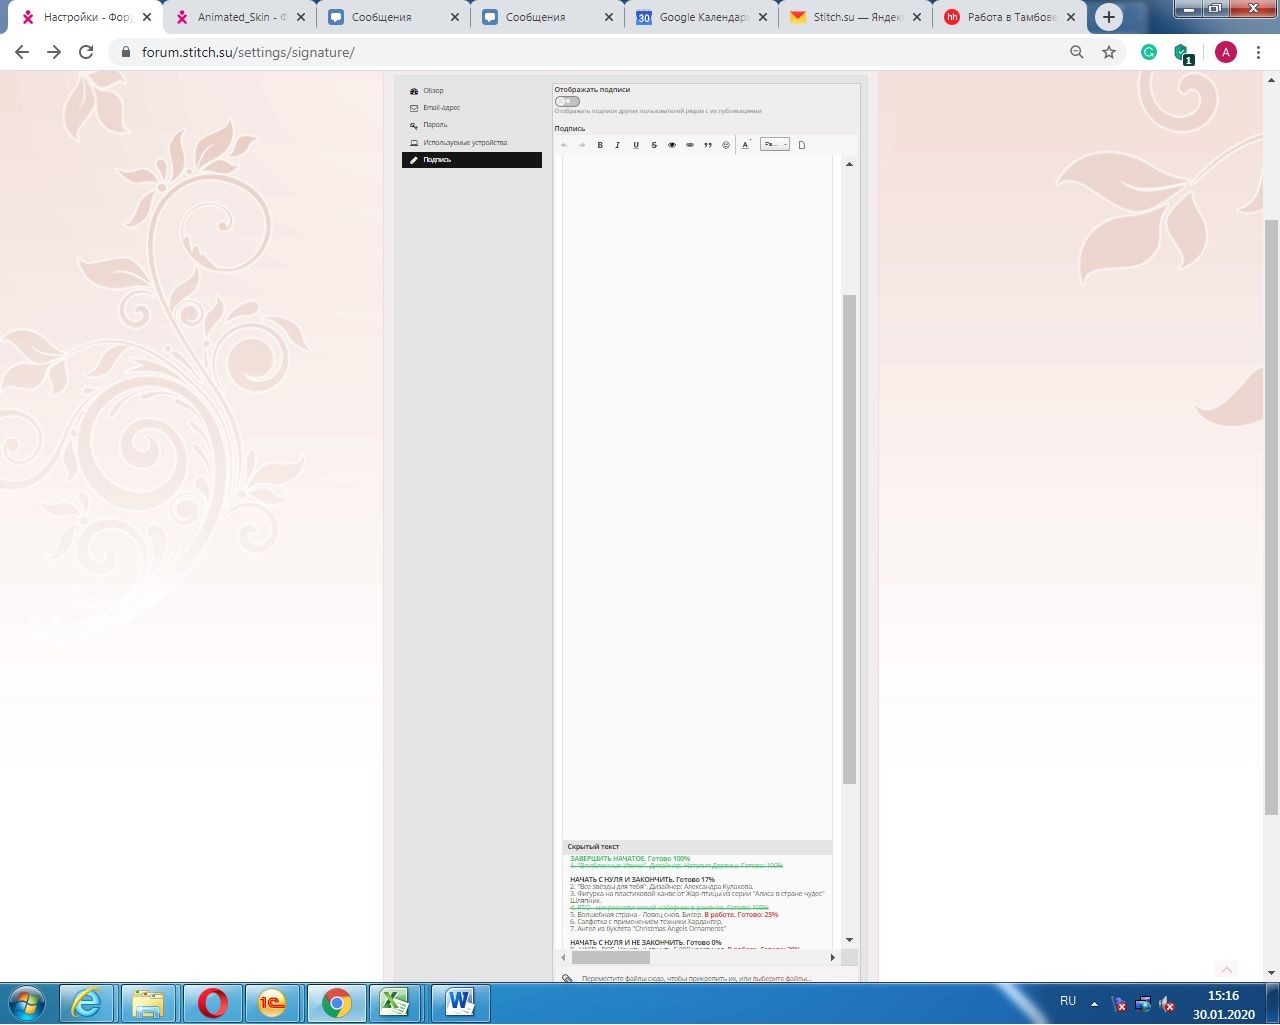Click the underline formatting icon
Screen dimensions: 1280x1025
[636, 145]
